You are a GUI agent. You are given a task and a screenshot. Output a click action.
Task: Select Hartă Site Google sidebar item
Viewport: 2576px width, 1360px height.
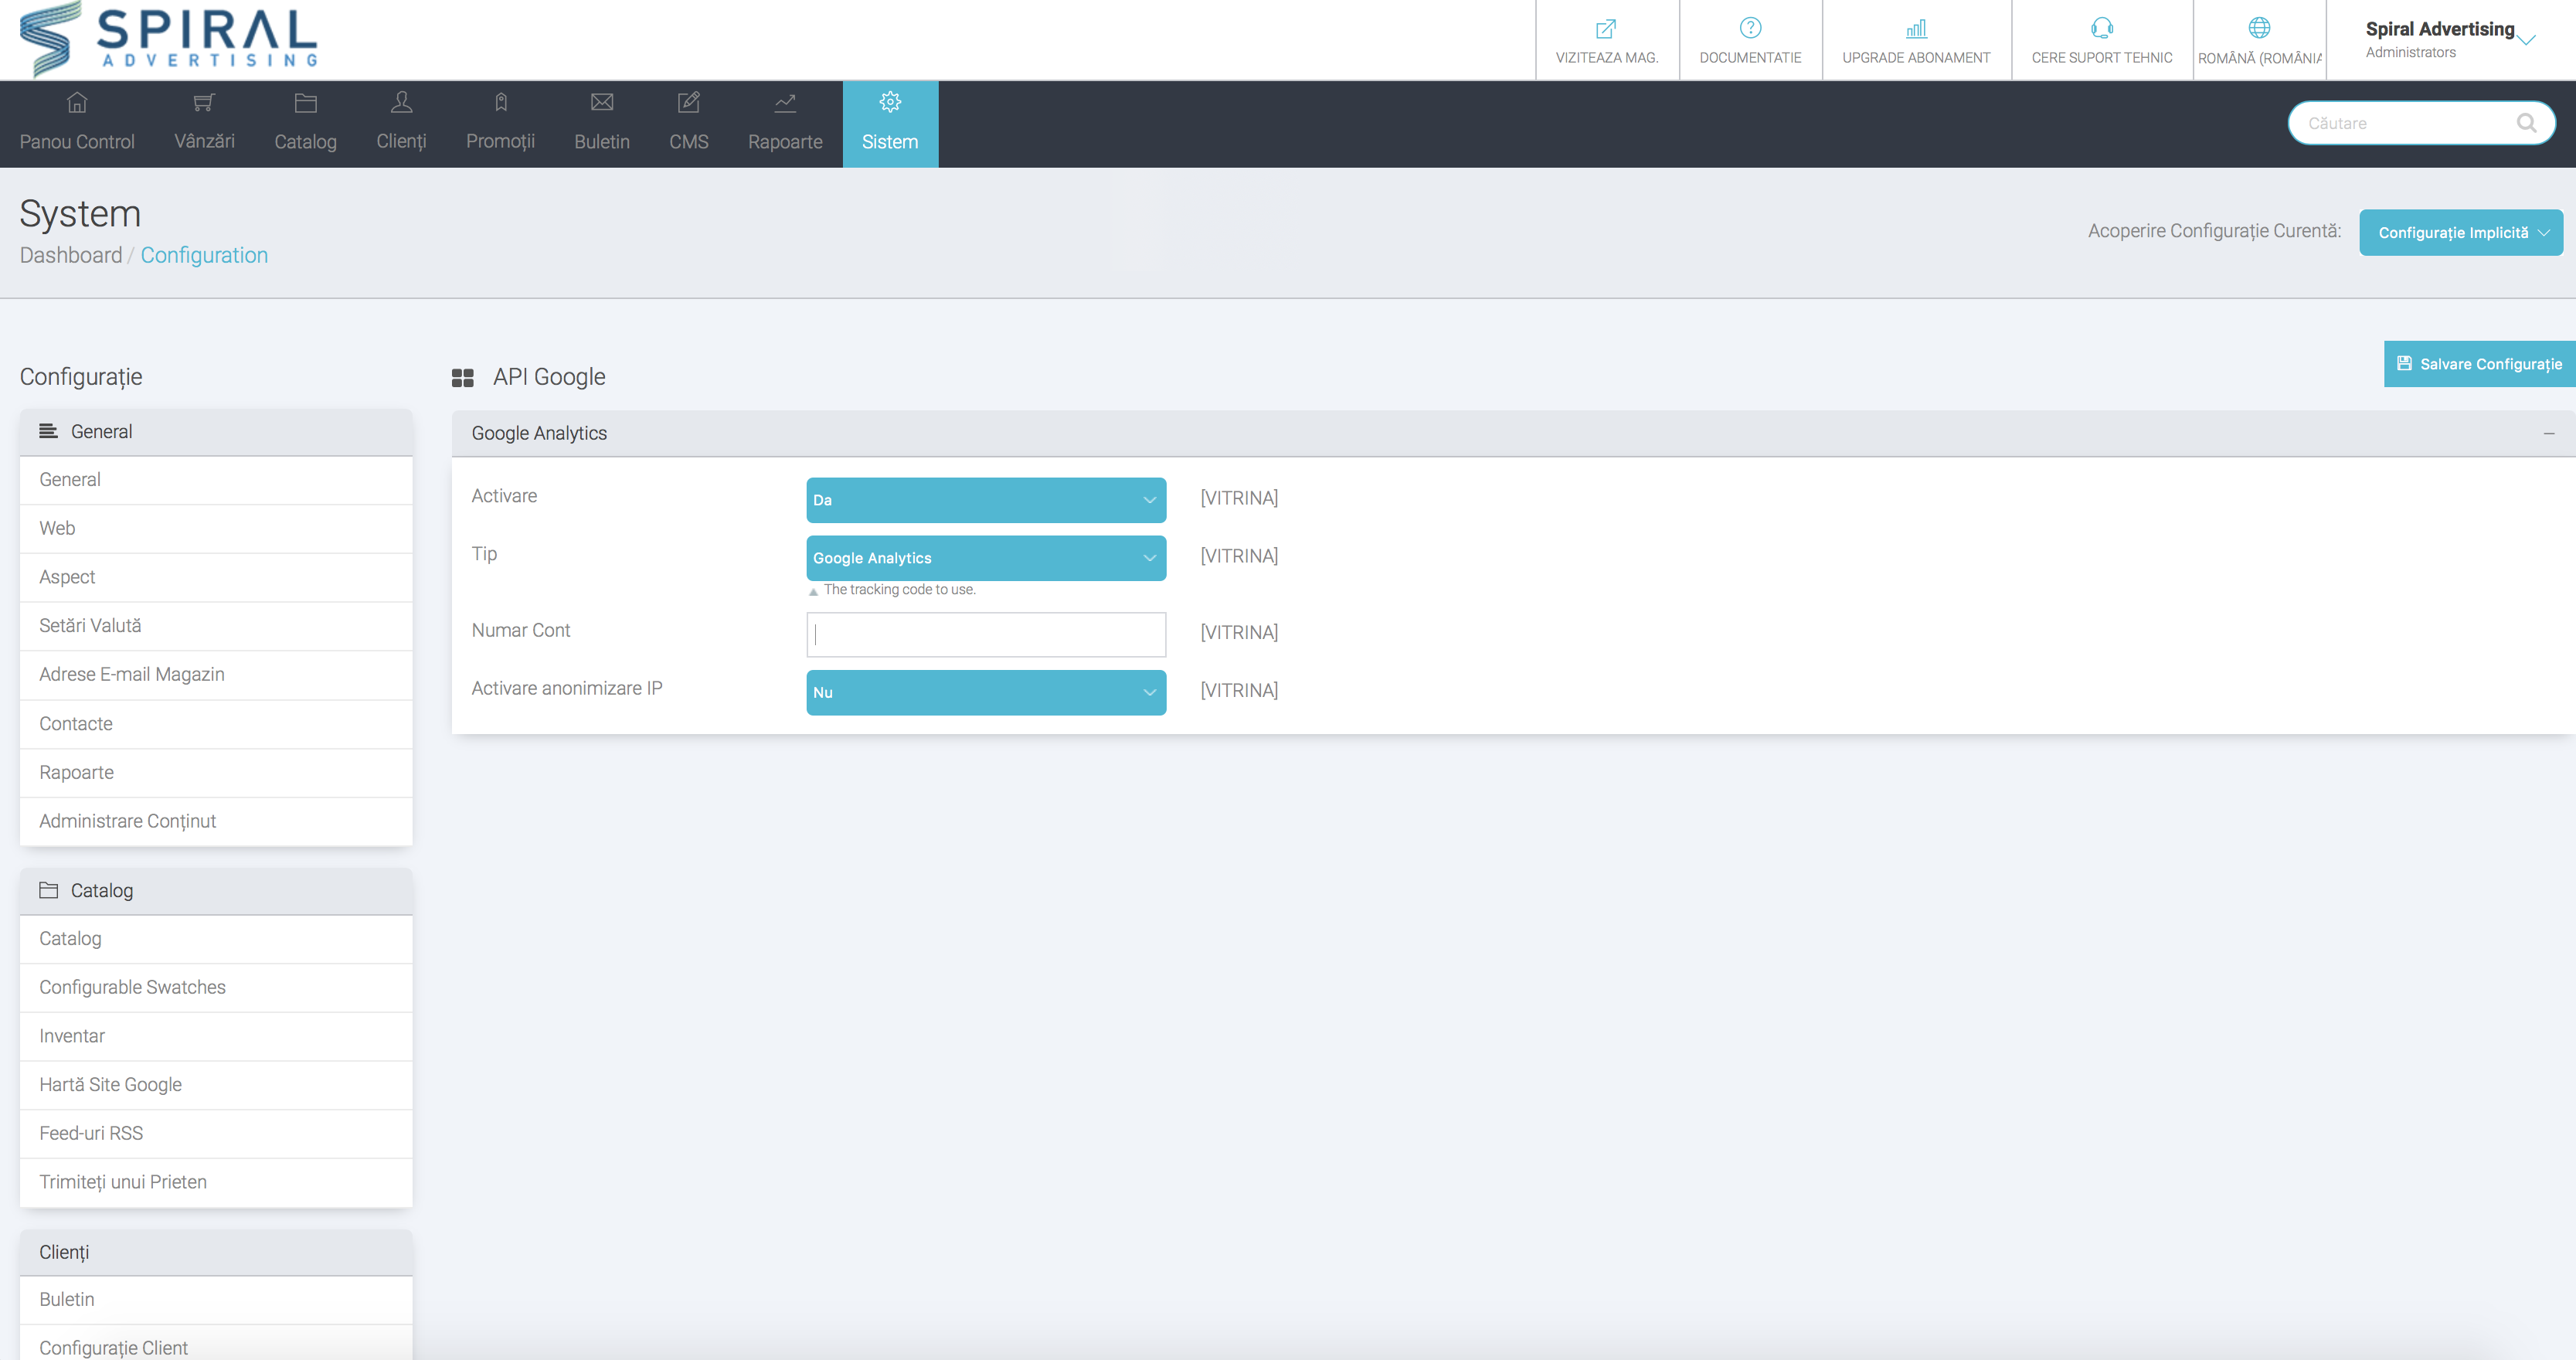point(216,1085)
